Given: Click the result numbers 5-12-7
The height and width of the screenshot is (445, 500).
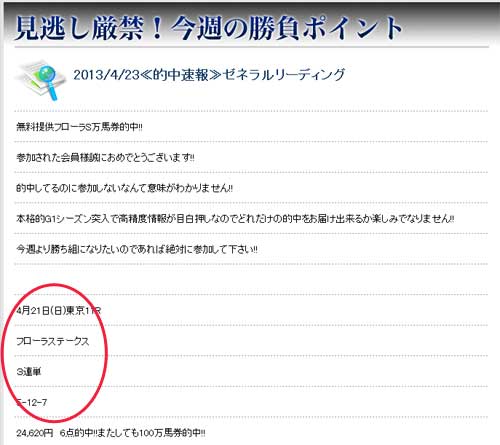Looking at the screenshot, I should coord(32,402).
